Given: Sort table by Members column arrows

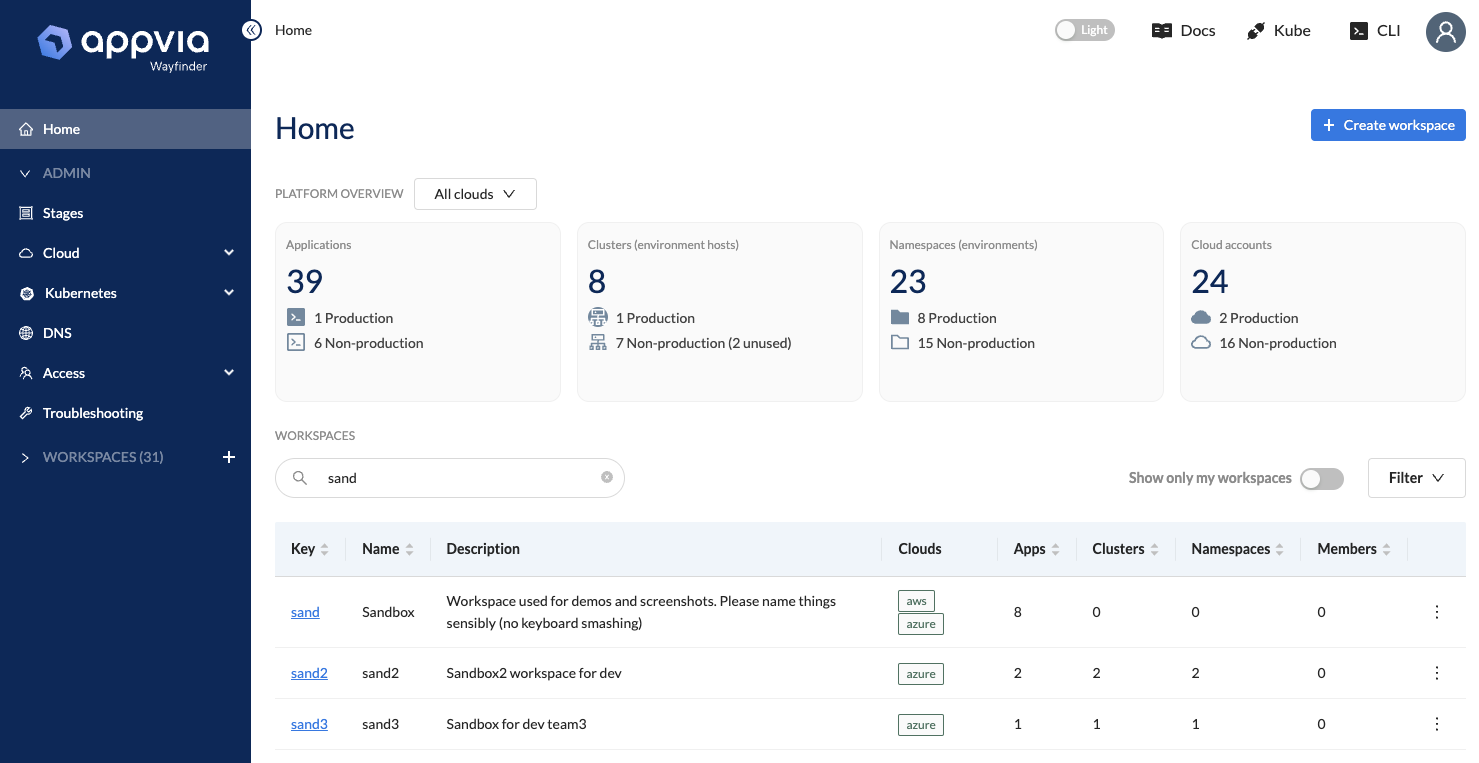Looking at the screenshot, I should (x=1386, y=549).
